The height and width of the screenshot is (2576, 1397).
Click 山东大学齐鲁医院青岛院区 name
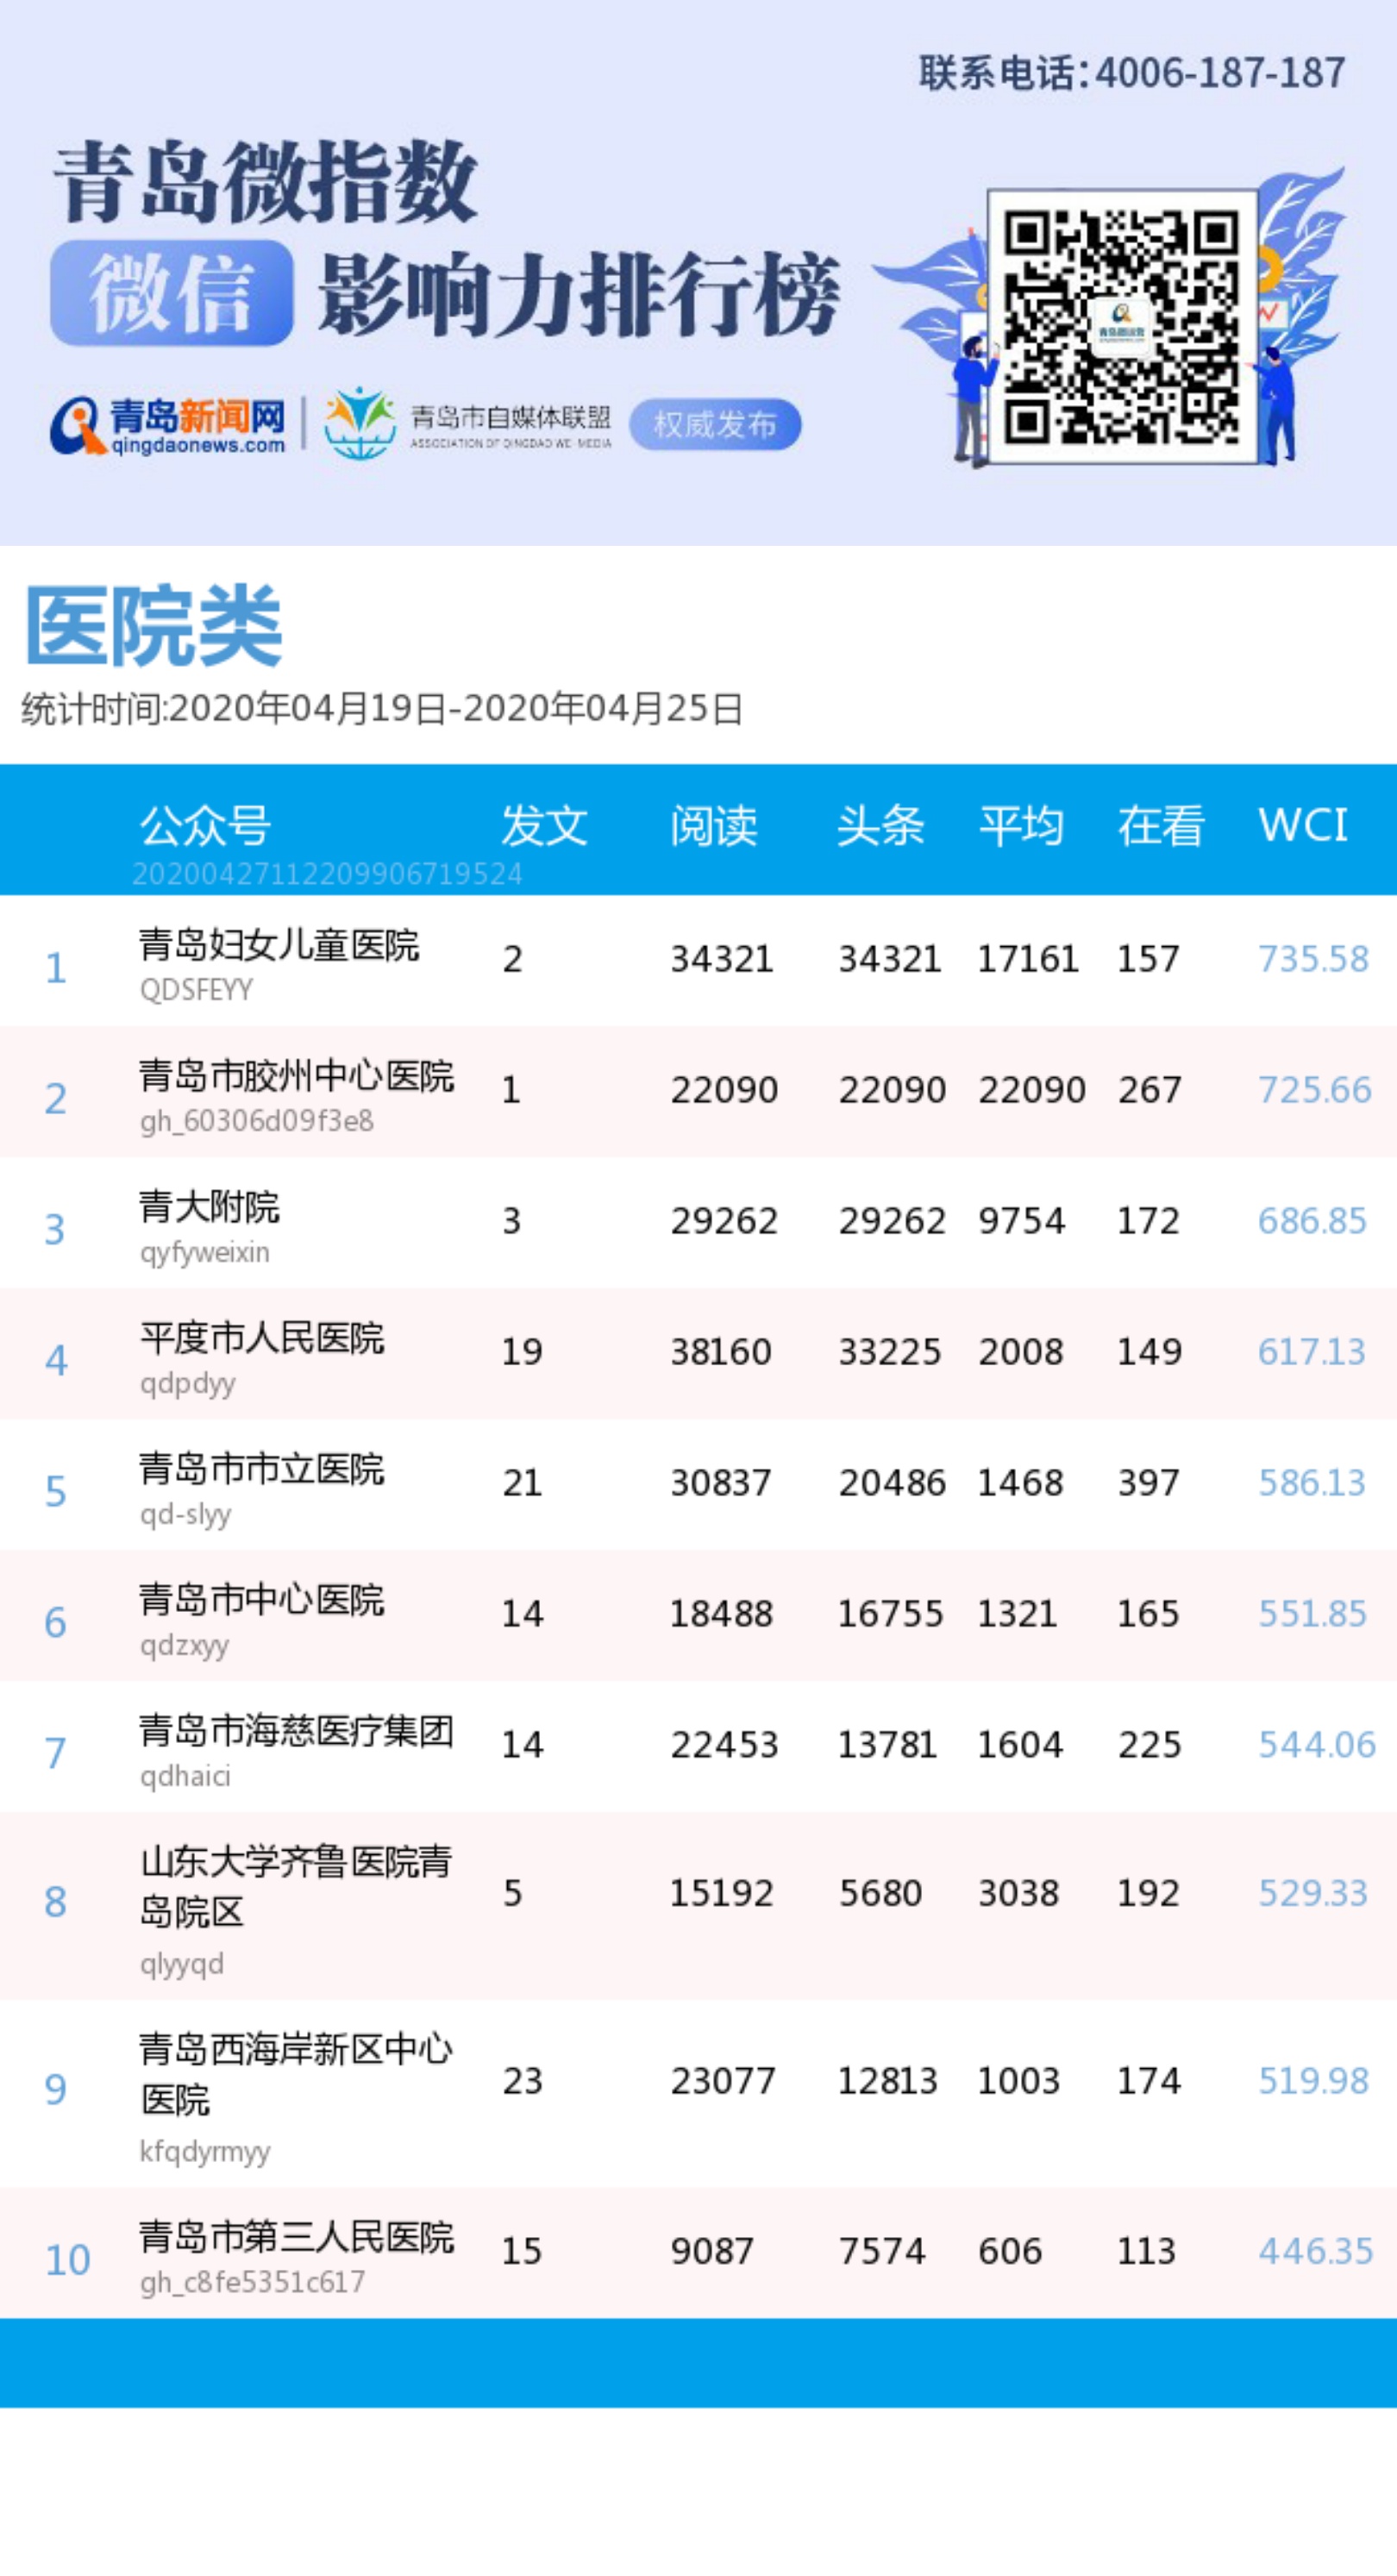295,1886
